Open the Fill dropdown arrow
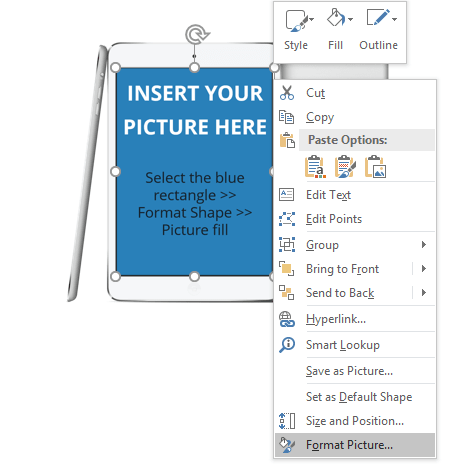The height and width of the screenshot is (468, 468). pos(350,19)
